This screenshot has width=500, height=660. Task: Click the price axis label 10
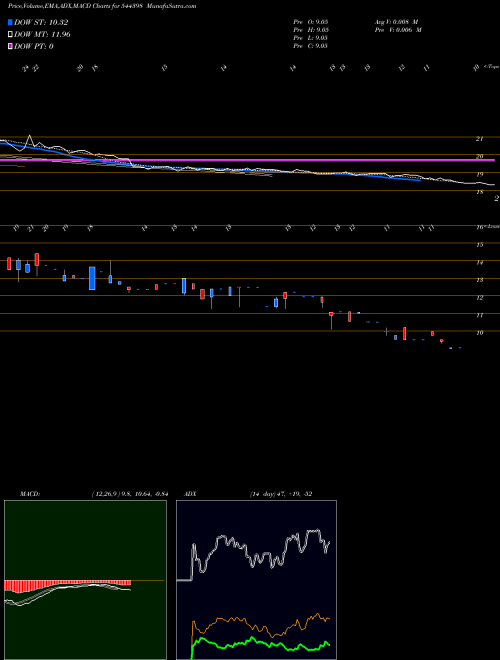click(x=479, y=333)
